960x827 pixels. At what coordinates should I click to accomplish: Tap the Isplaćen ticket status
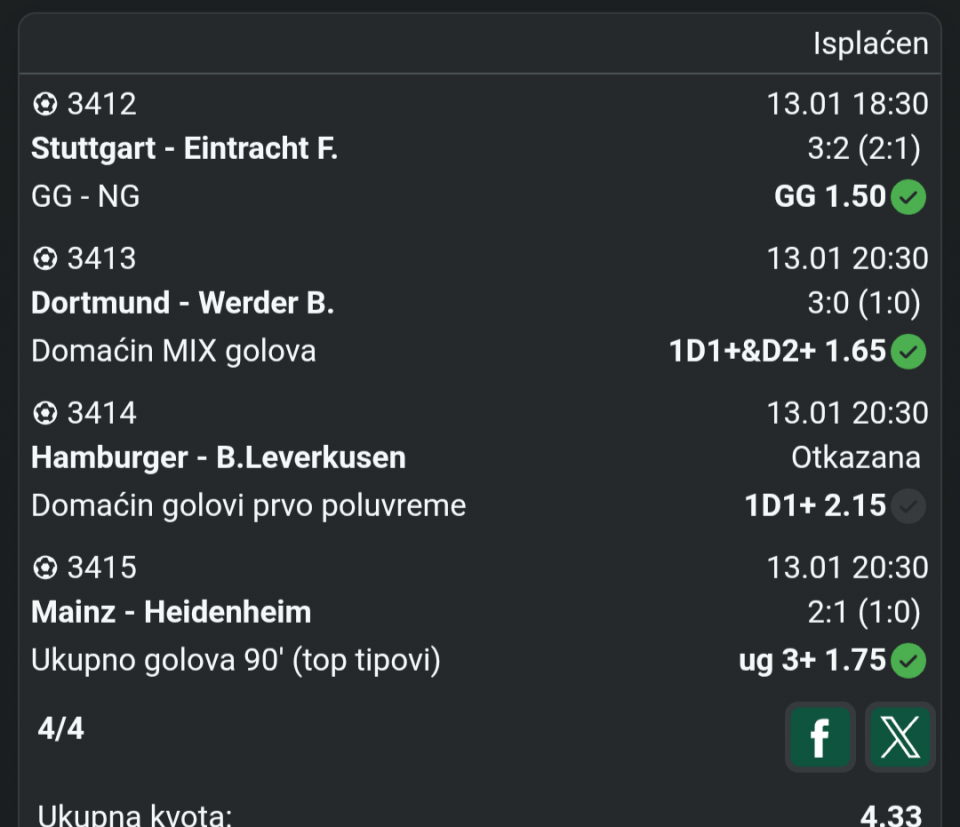tap(870, 44)
